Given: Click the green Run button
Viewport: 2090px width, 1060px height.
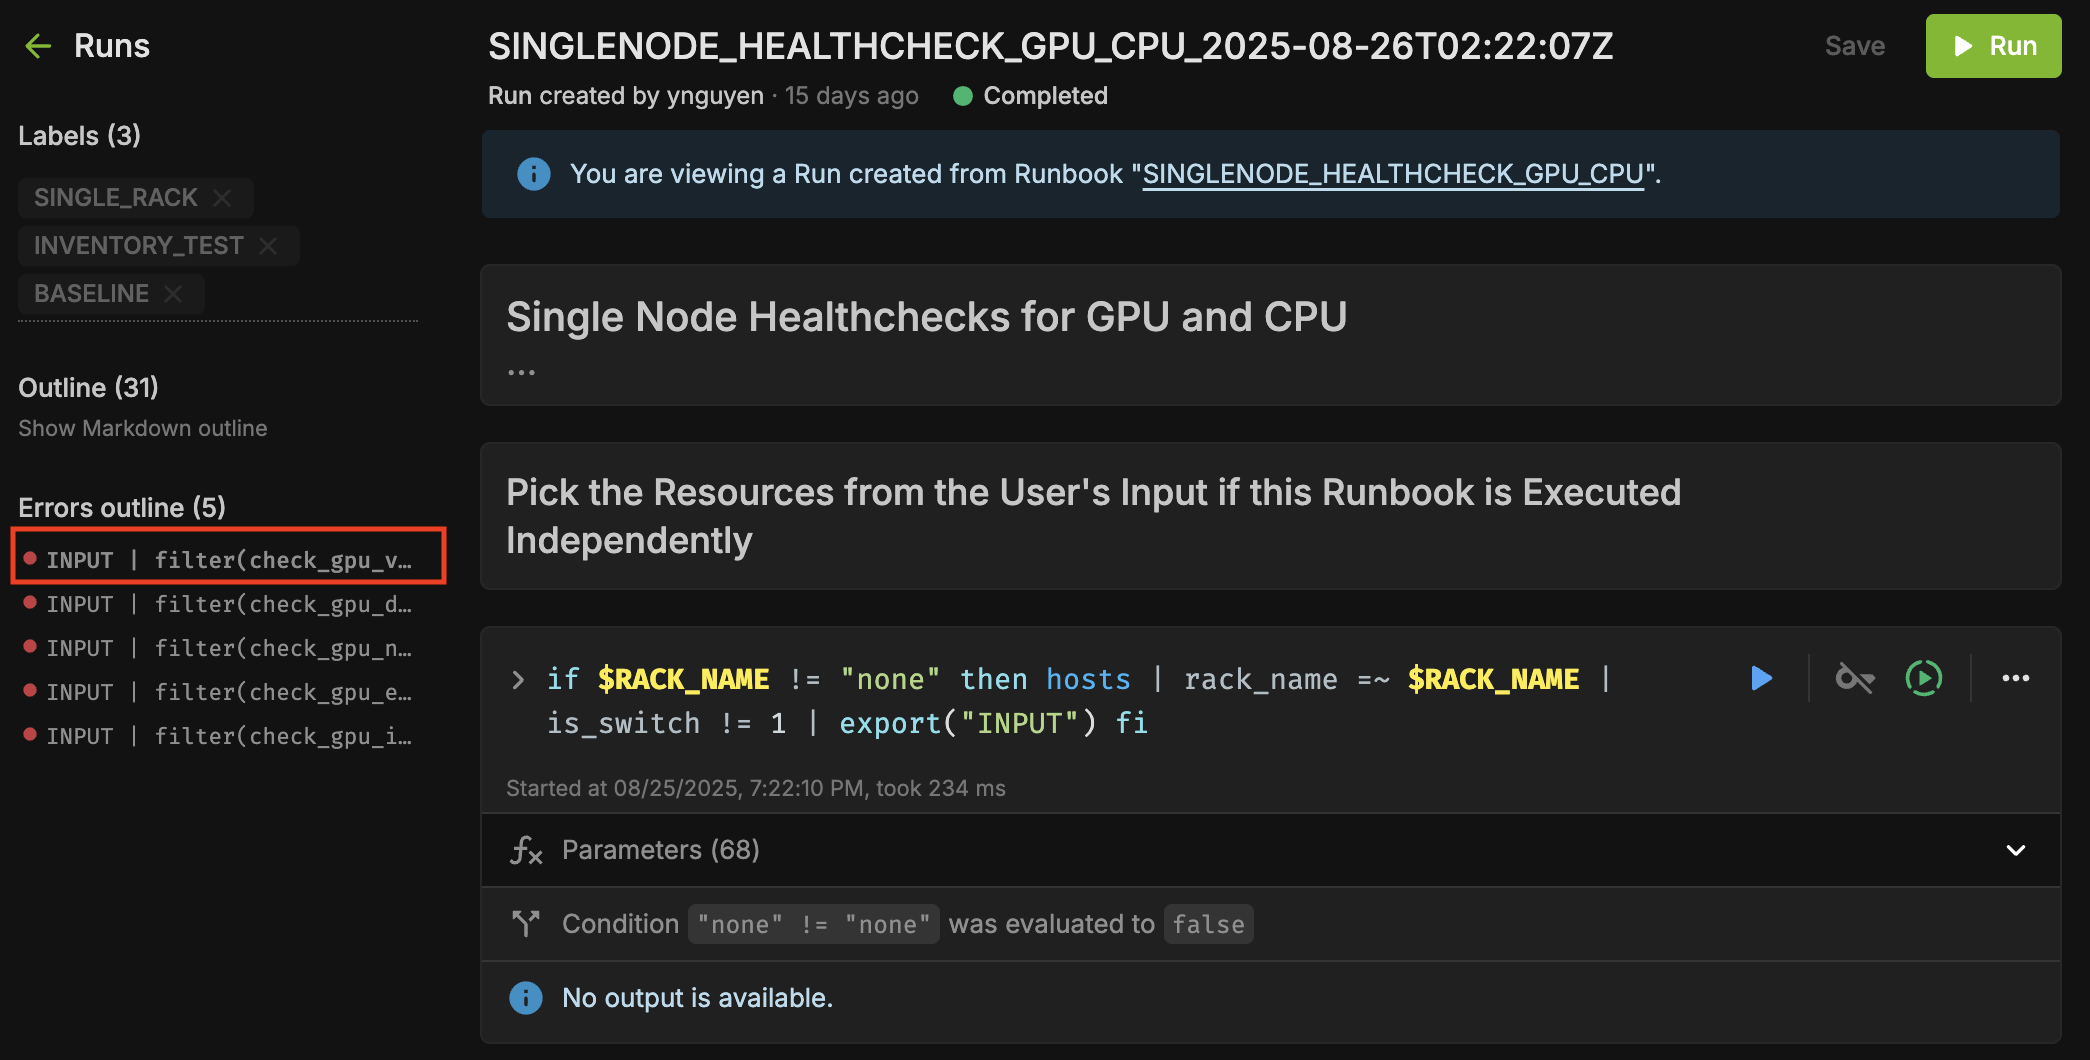Looking at the screenshot, I should pos(1993,46).
